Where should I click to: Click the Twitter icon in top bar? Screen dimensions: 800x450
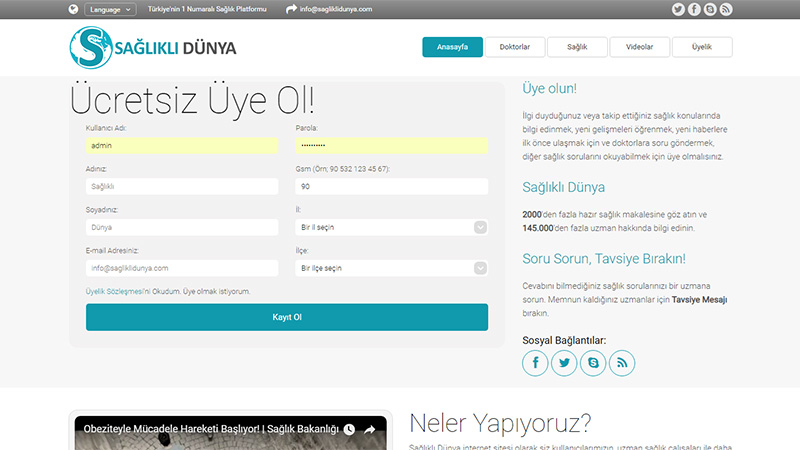click(693, 9)
